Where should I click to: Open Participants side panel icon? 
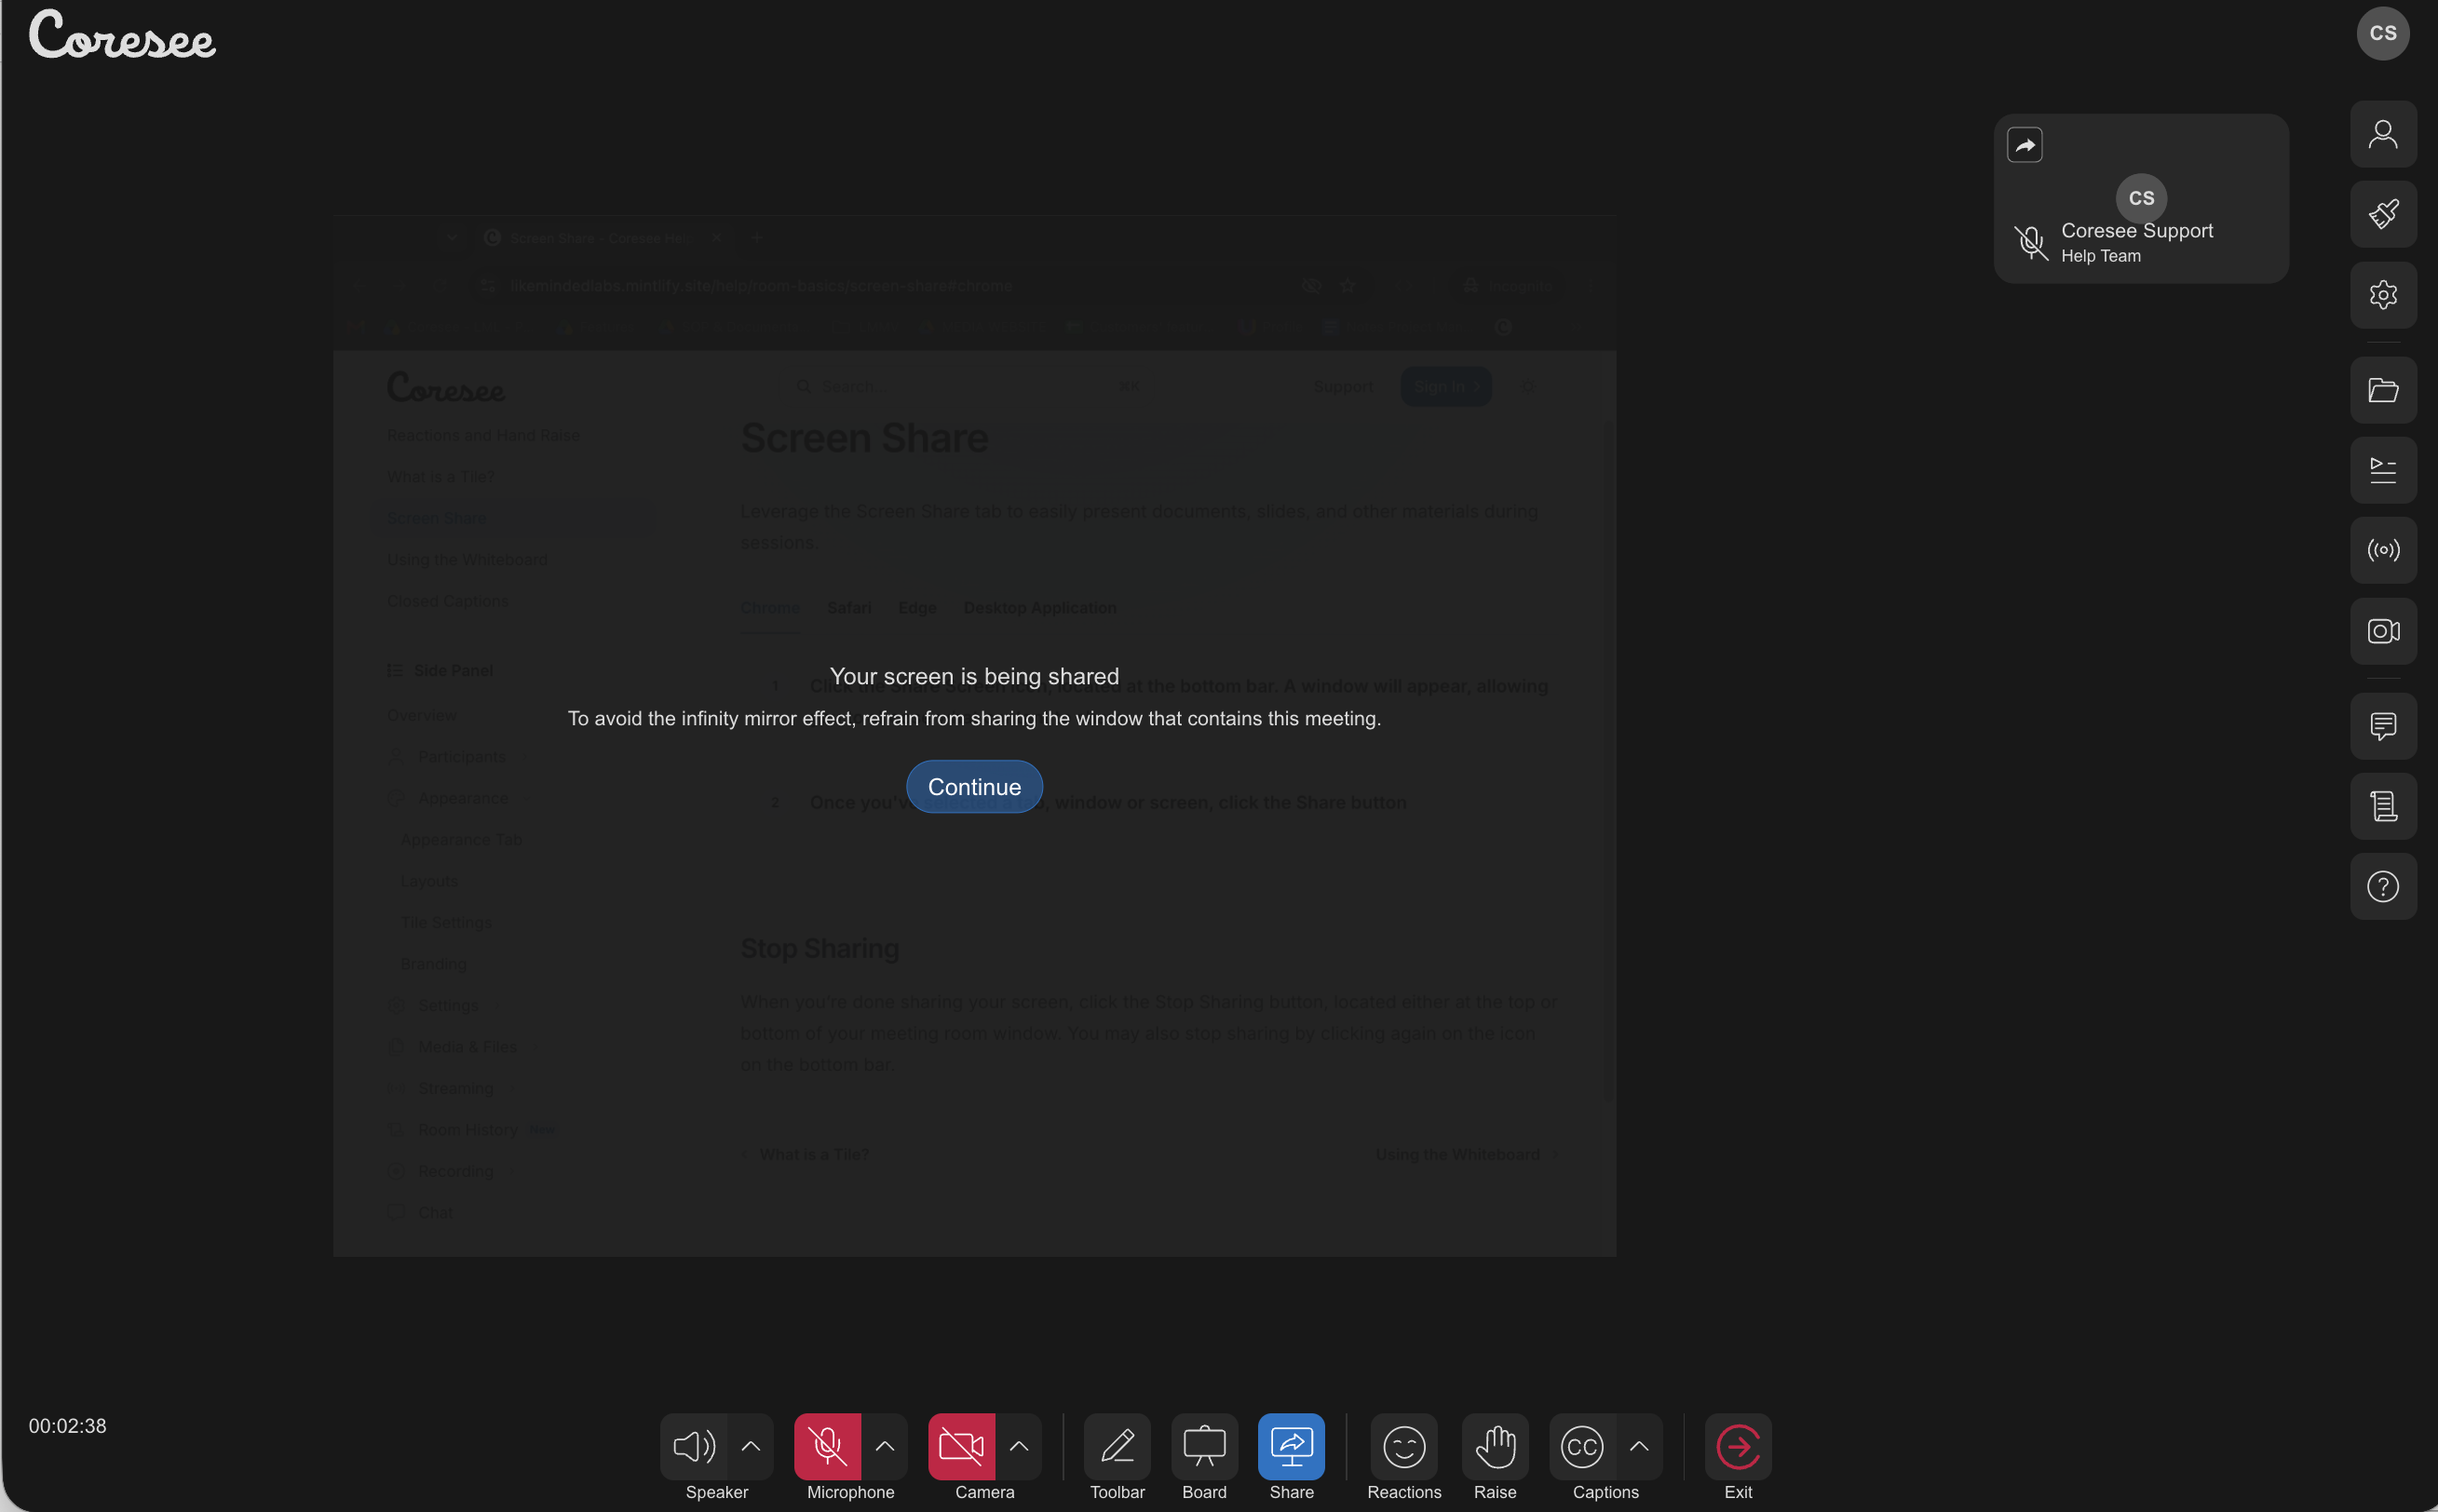[2383, 134]
